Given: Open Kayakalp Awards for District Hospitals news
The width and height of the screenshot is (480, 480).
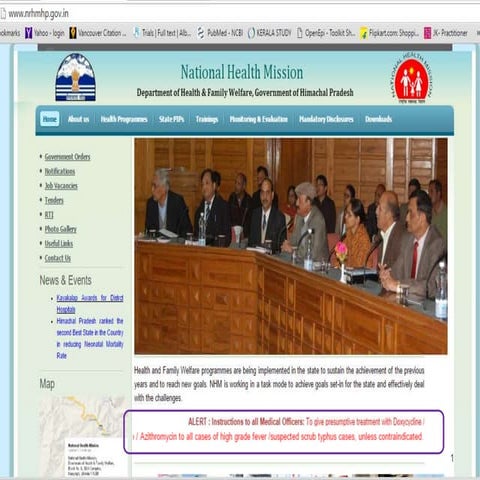Looking at the screenshot, I should click(x=90, y=304).
